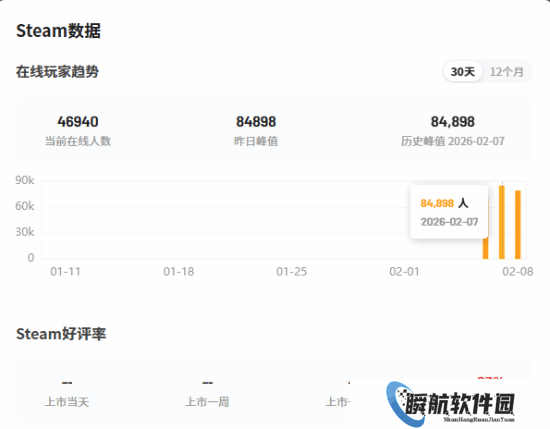Click the tallest orange bar in chart
This screenshot has width=550, height=429.
point(502,222)
